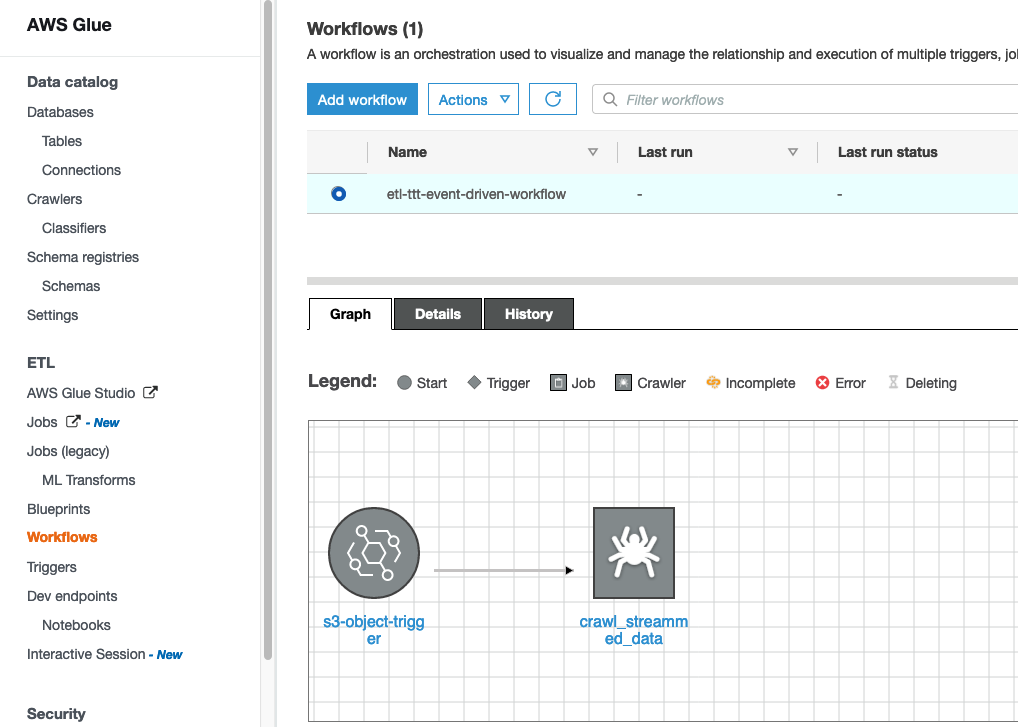Click the Error legend red icon
1018x727 pixels.
click(x=822, y=383)
